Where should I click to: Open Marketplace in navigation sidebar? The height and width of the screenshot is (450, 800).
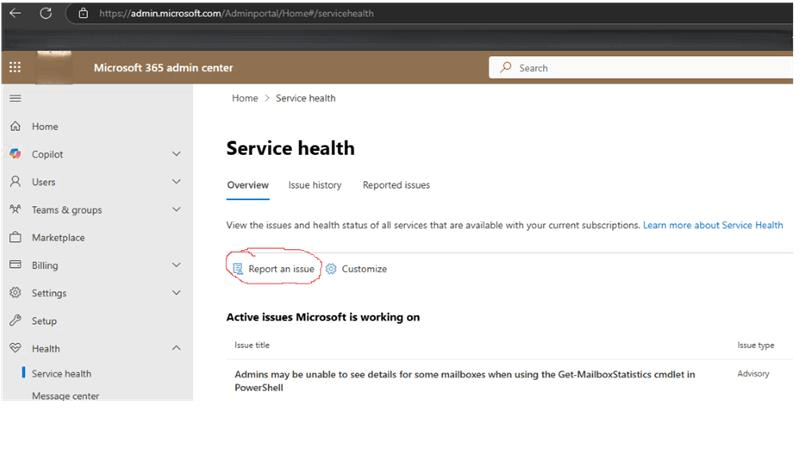pyautogui.click(x=58, y=237)
